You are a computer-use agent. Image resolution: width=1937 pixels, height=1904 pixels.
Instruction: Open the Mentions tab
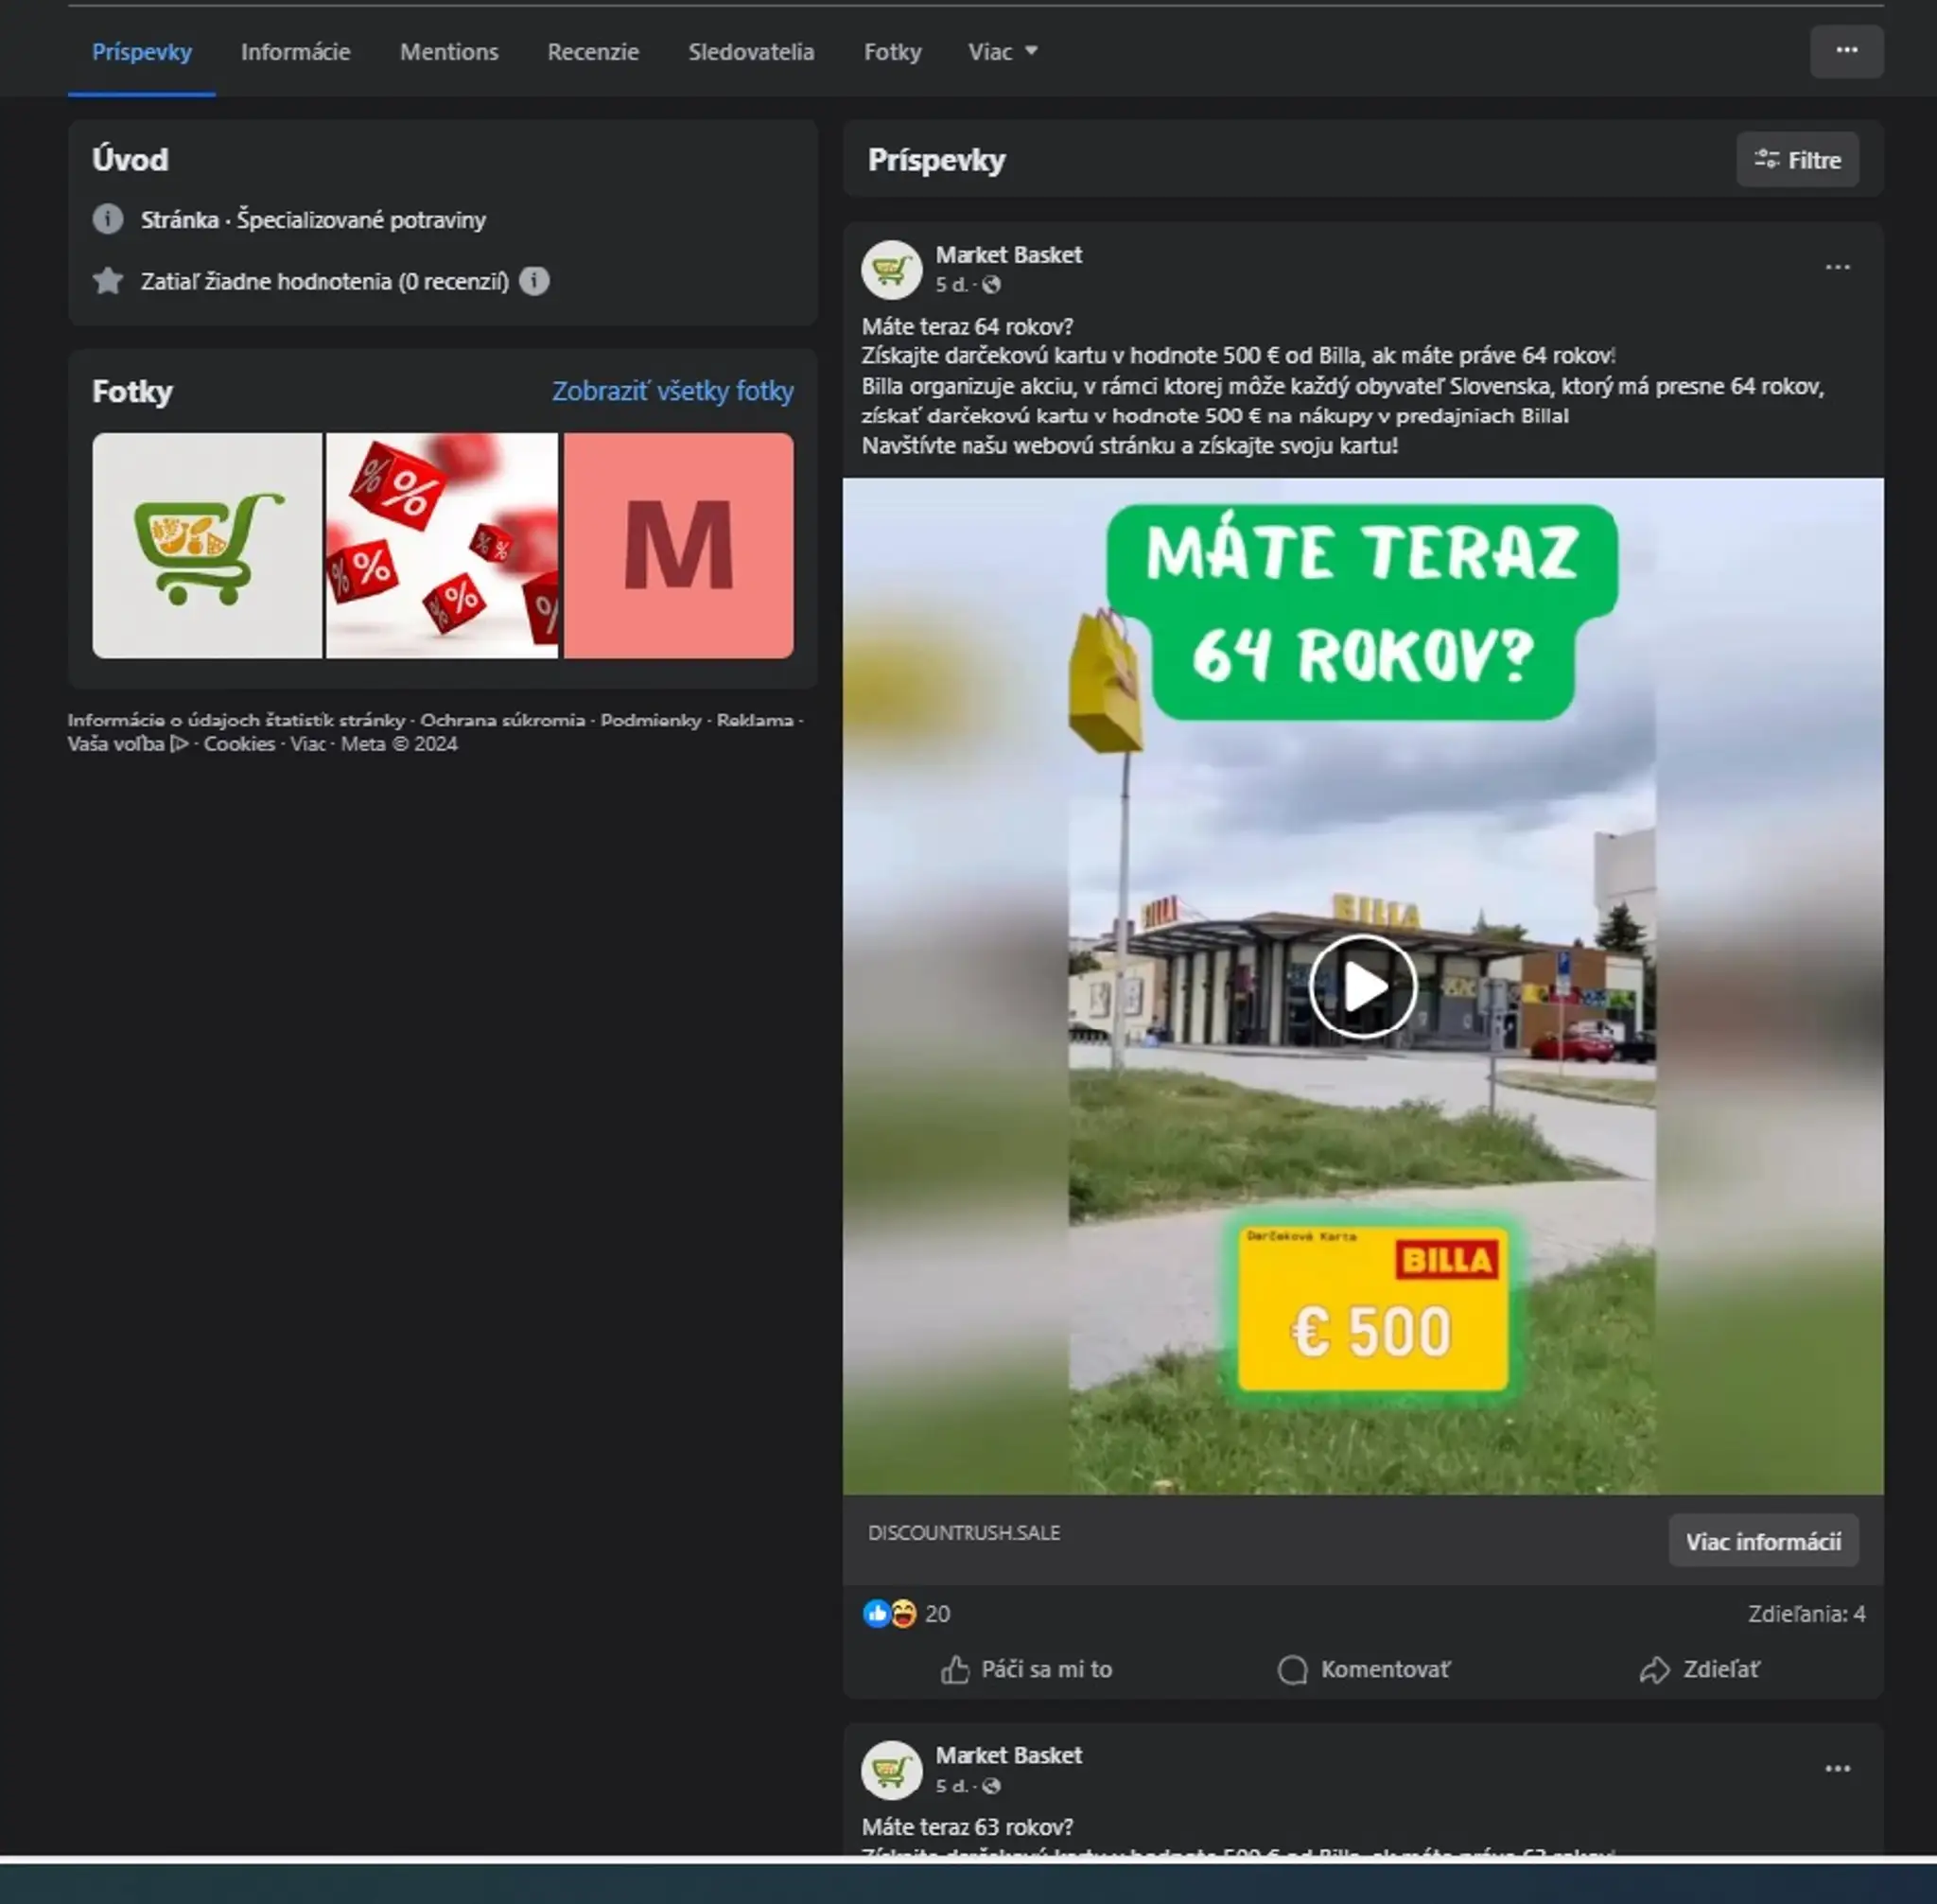(x=449, y=52)
